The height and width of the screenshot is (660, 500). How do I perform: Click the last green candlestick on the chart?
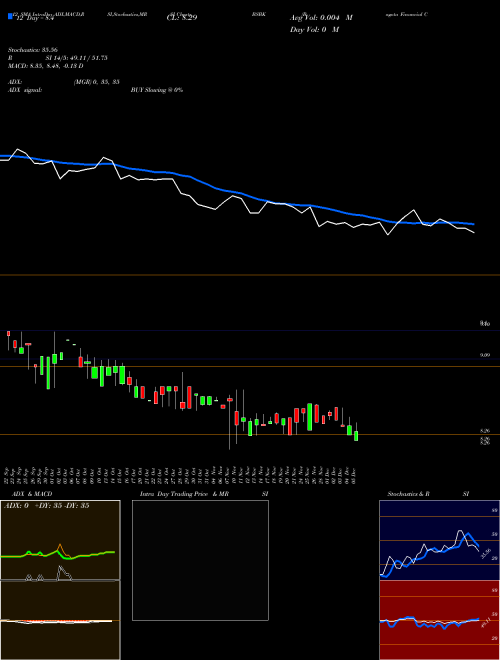click(356, 436)
